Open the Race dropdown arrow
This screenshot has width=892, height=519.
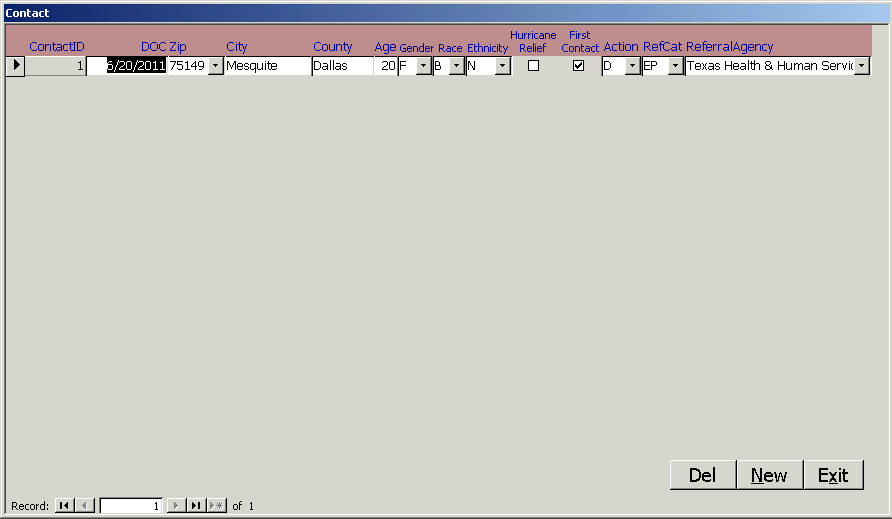tap(456, 66)
